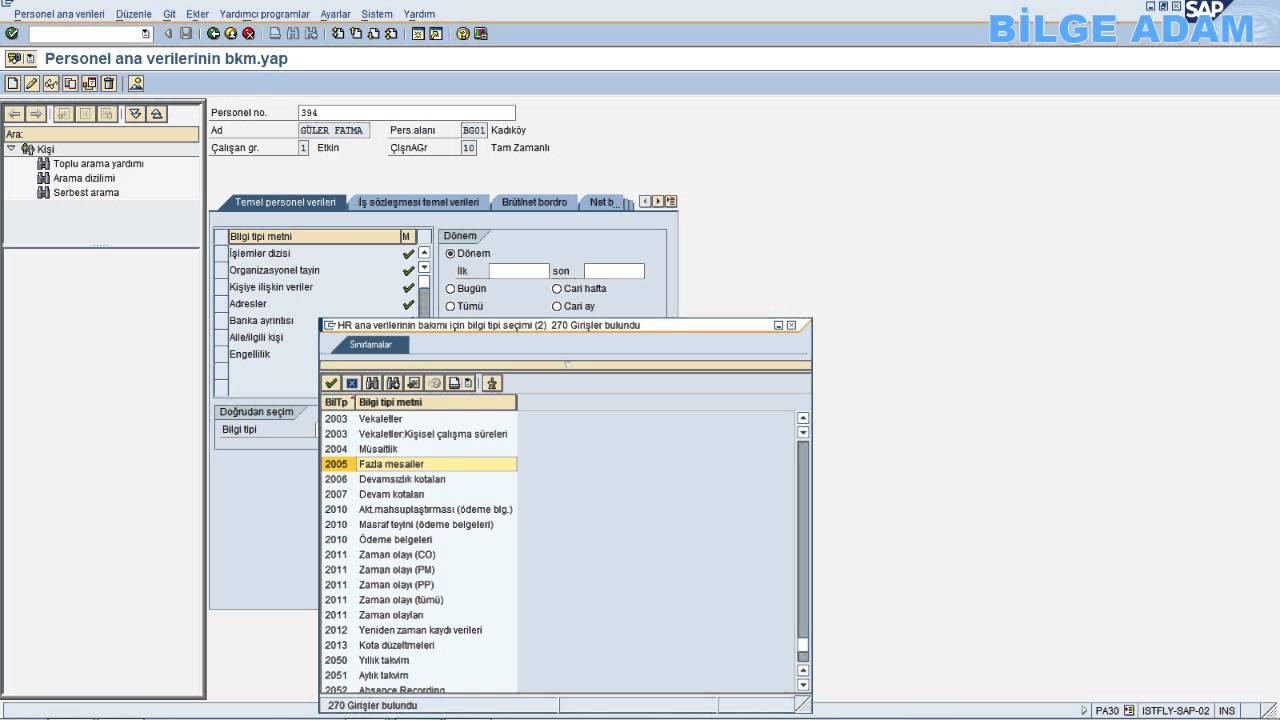Click the tab strip scroll right arrow

pyautogui.click(x=658, y=202)
